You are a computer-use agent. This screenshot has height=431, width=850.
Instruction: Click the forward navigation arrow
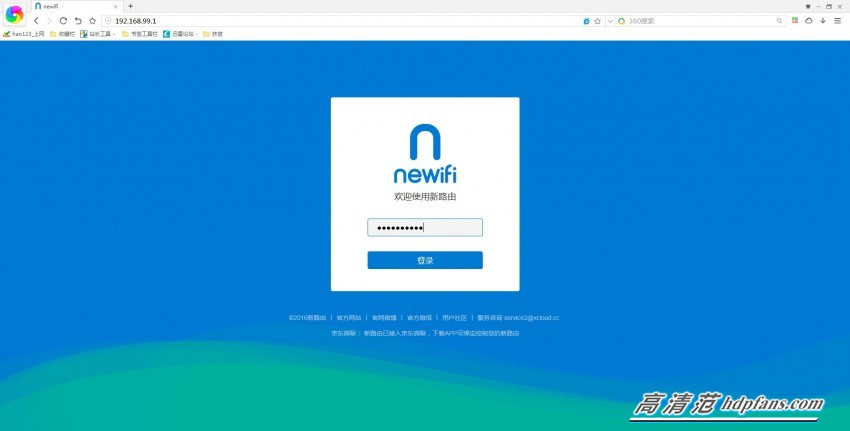point(49,21)
